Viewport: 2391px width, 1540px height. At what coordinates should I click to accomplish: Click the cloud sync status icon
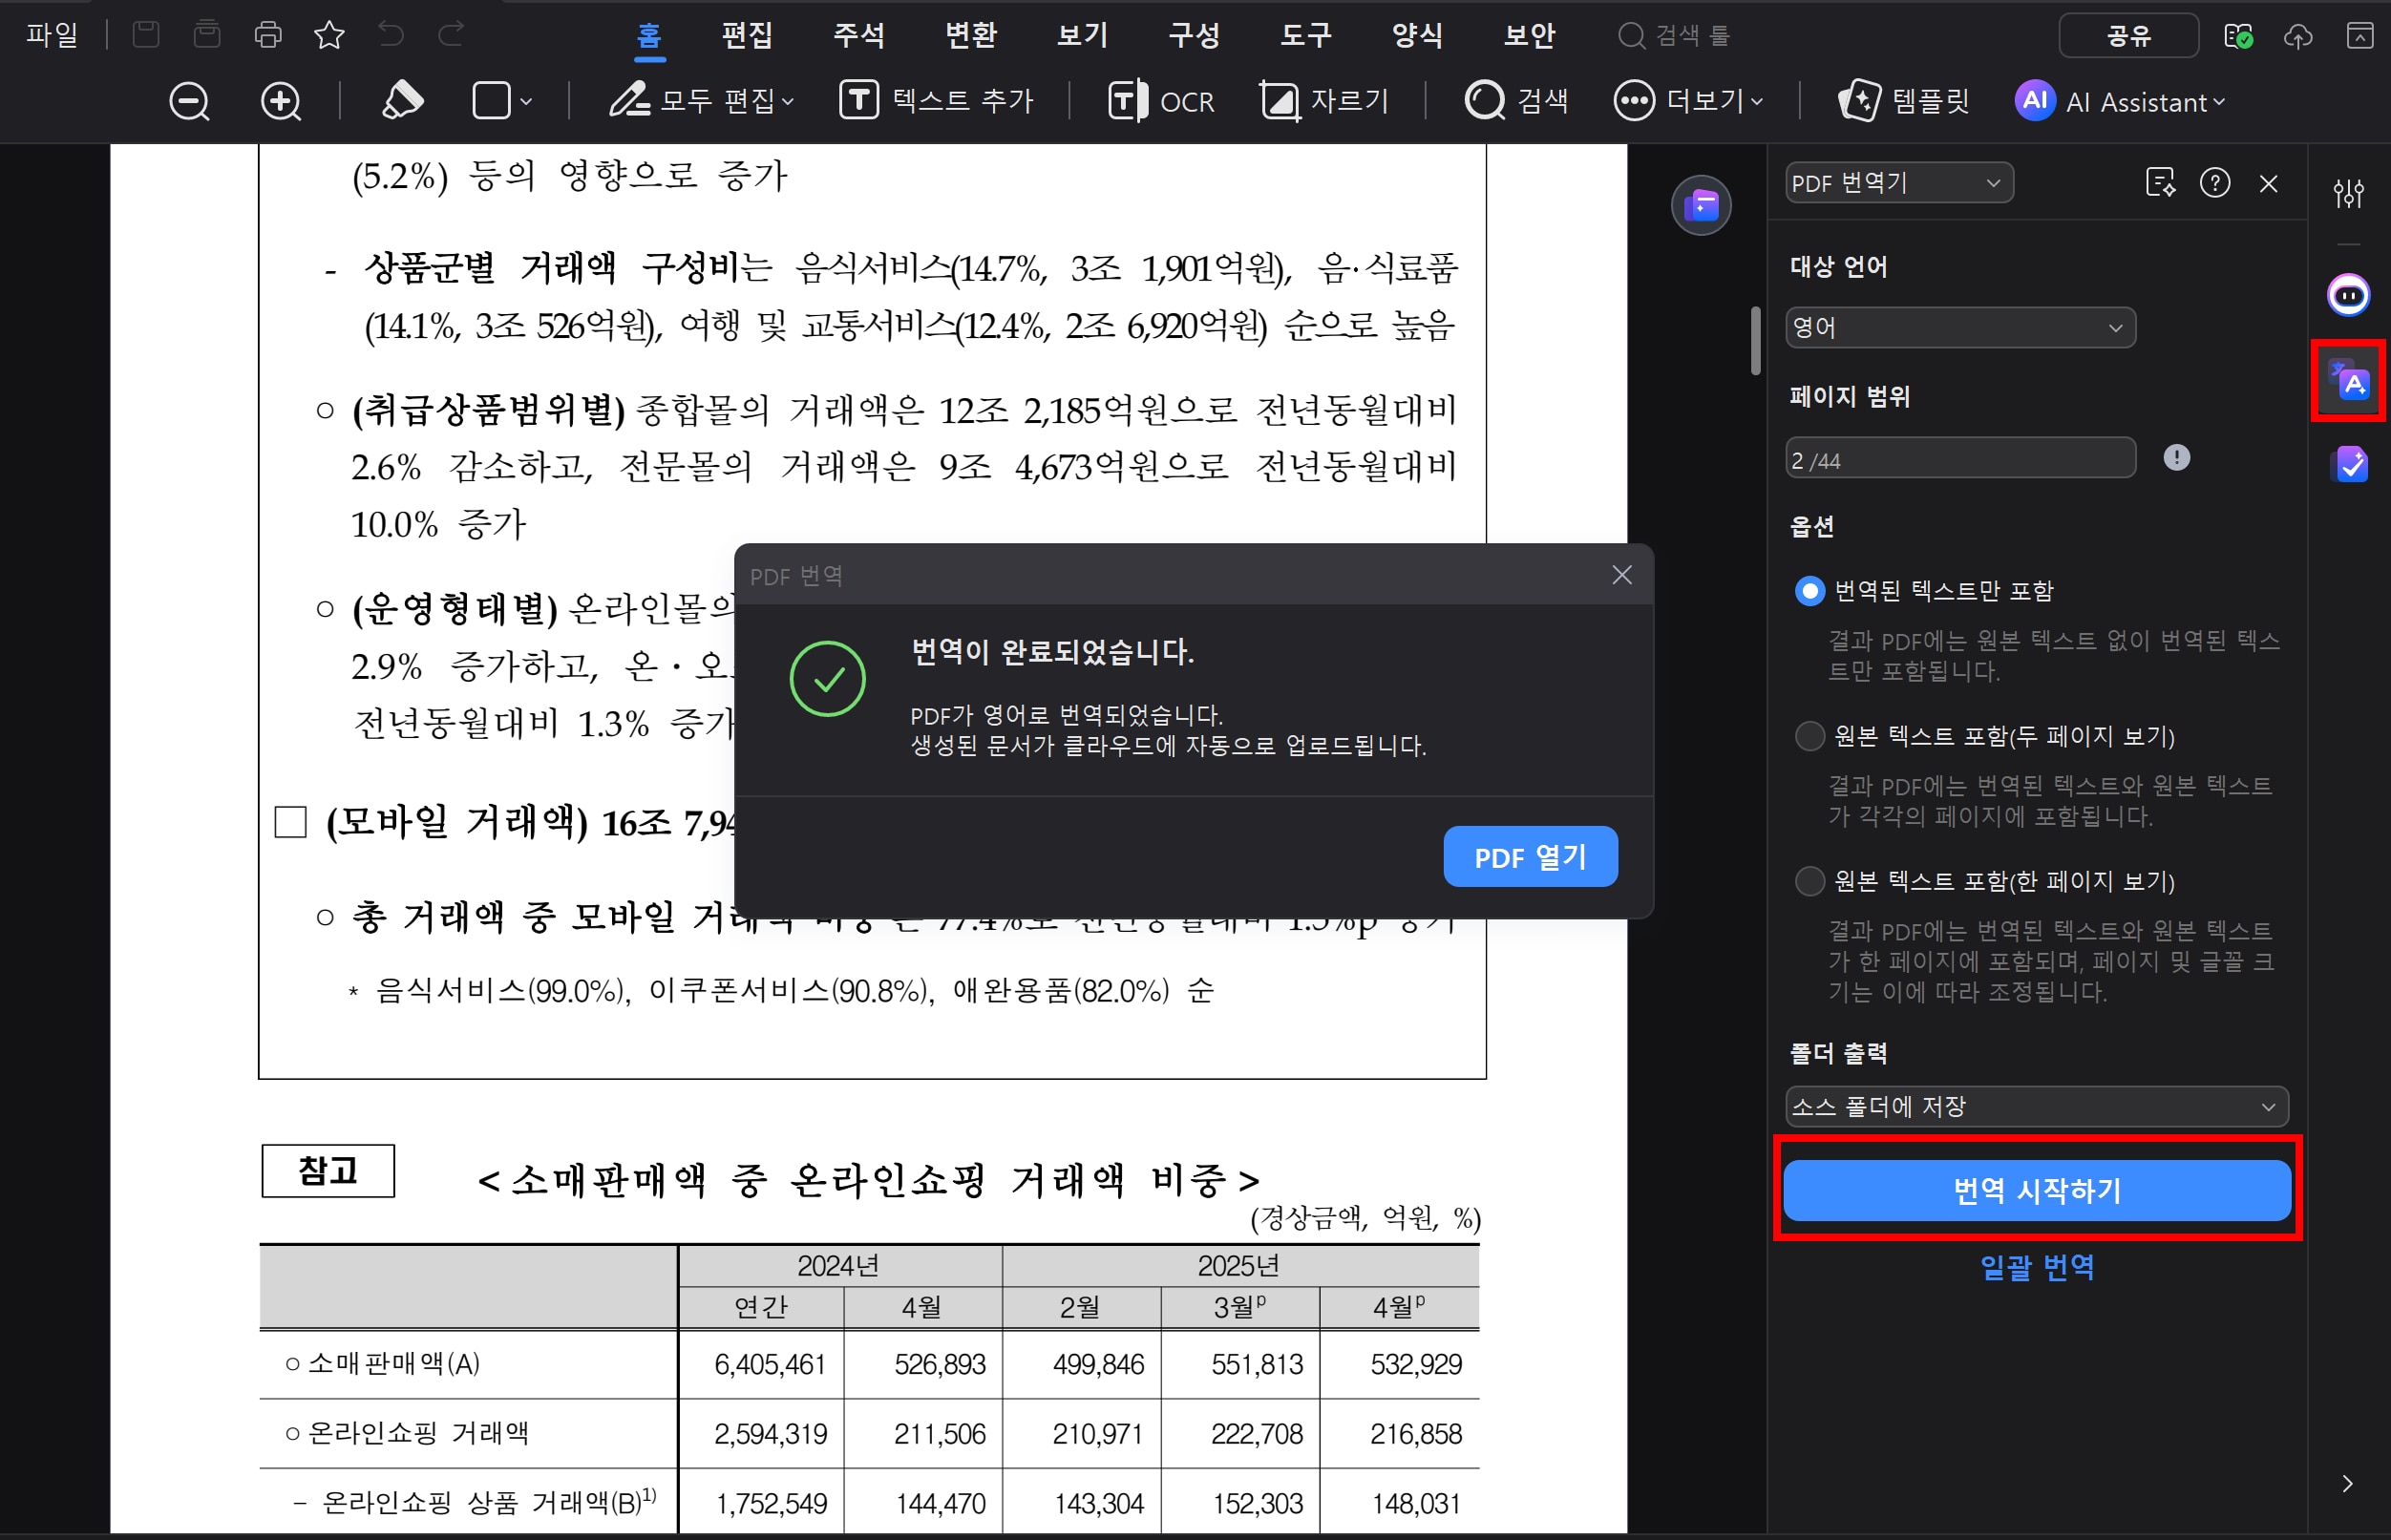click(x=2238, y=36)
